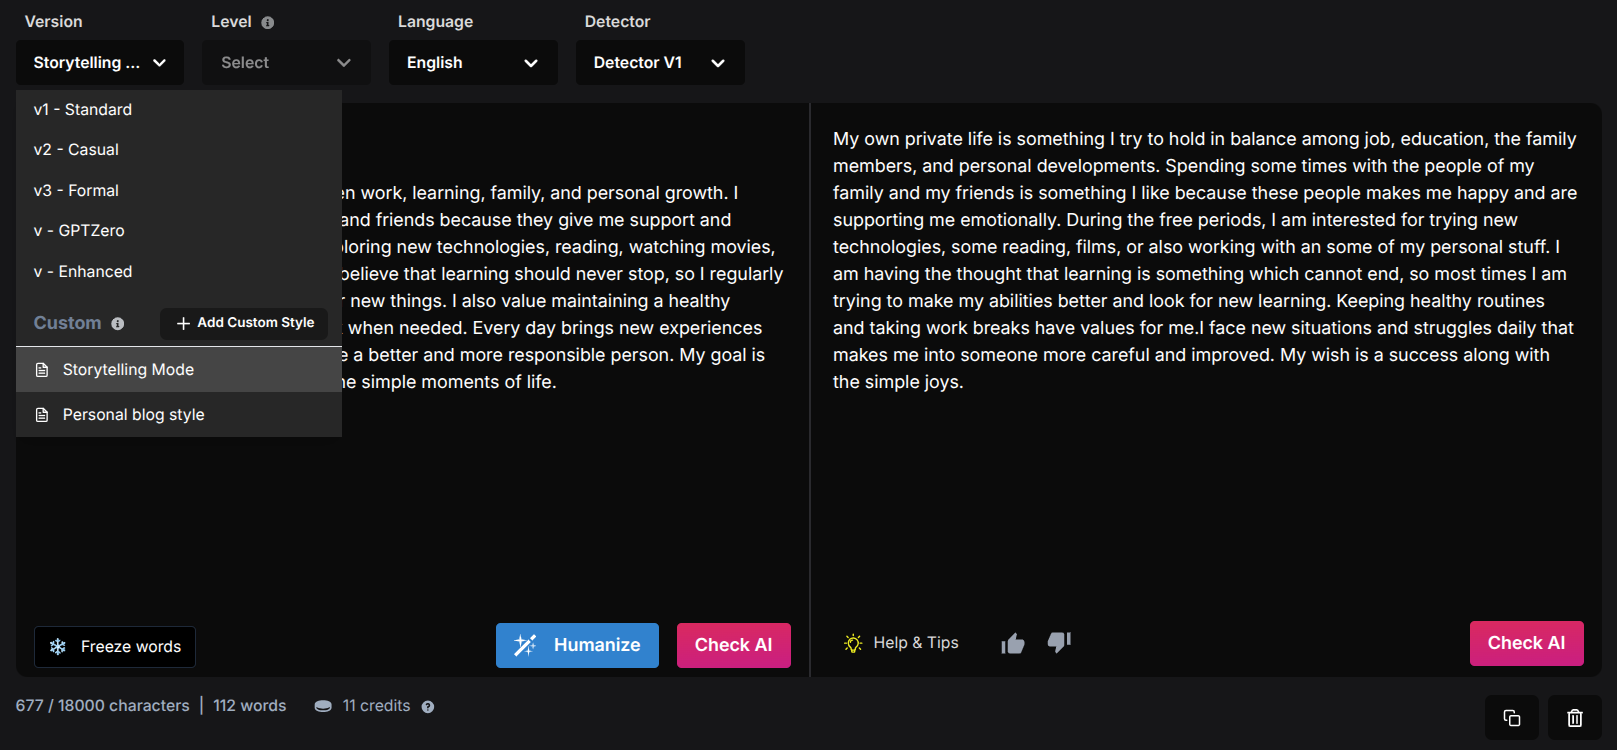This screenshot has width=1617, height=750.
Task: Copy output with the copy icon
Action: pyautogui.click(x=1512, y=718)
